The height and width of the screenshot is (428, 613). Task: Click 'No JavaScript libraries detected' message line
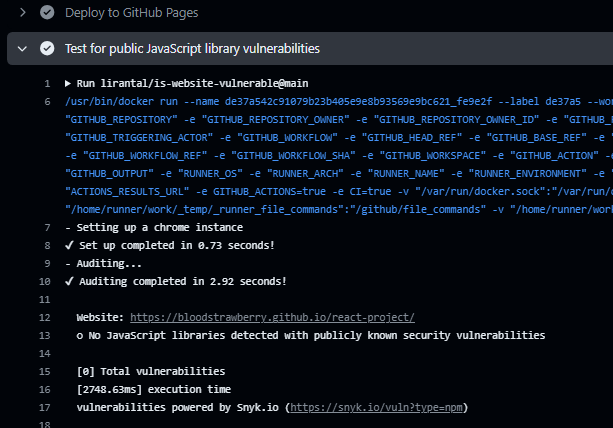tap(311, 335)
